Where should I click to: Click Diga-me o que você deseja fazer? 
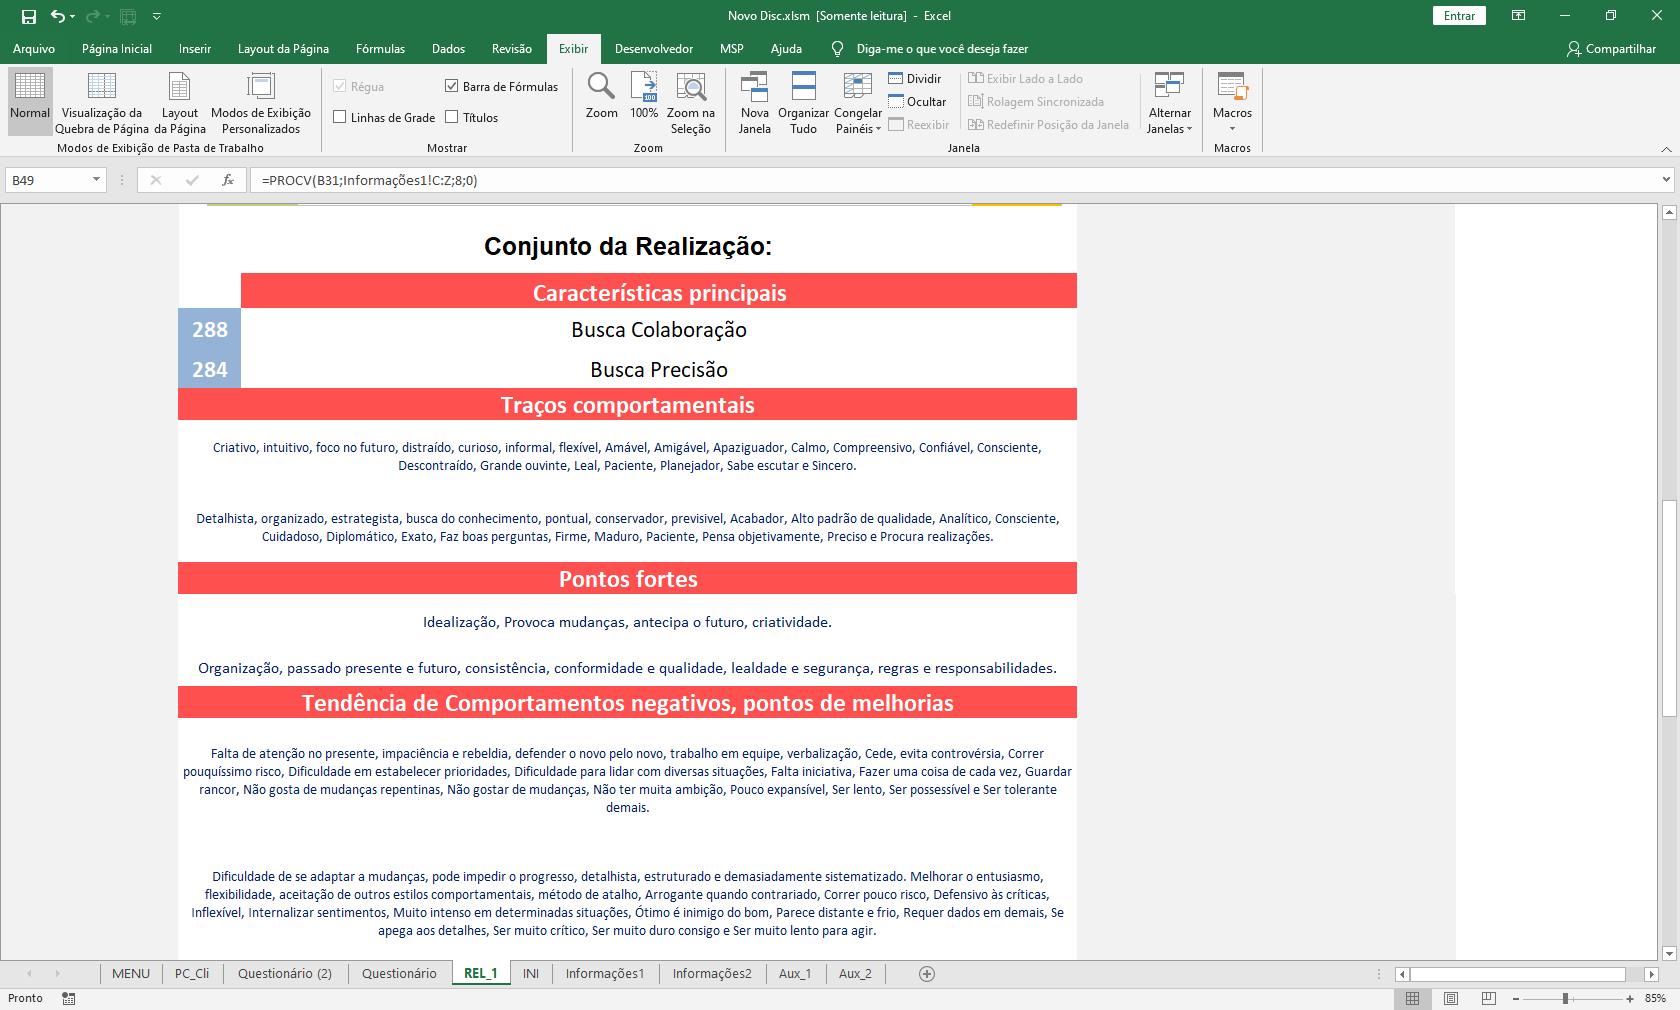[942, 49]
